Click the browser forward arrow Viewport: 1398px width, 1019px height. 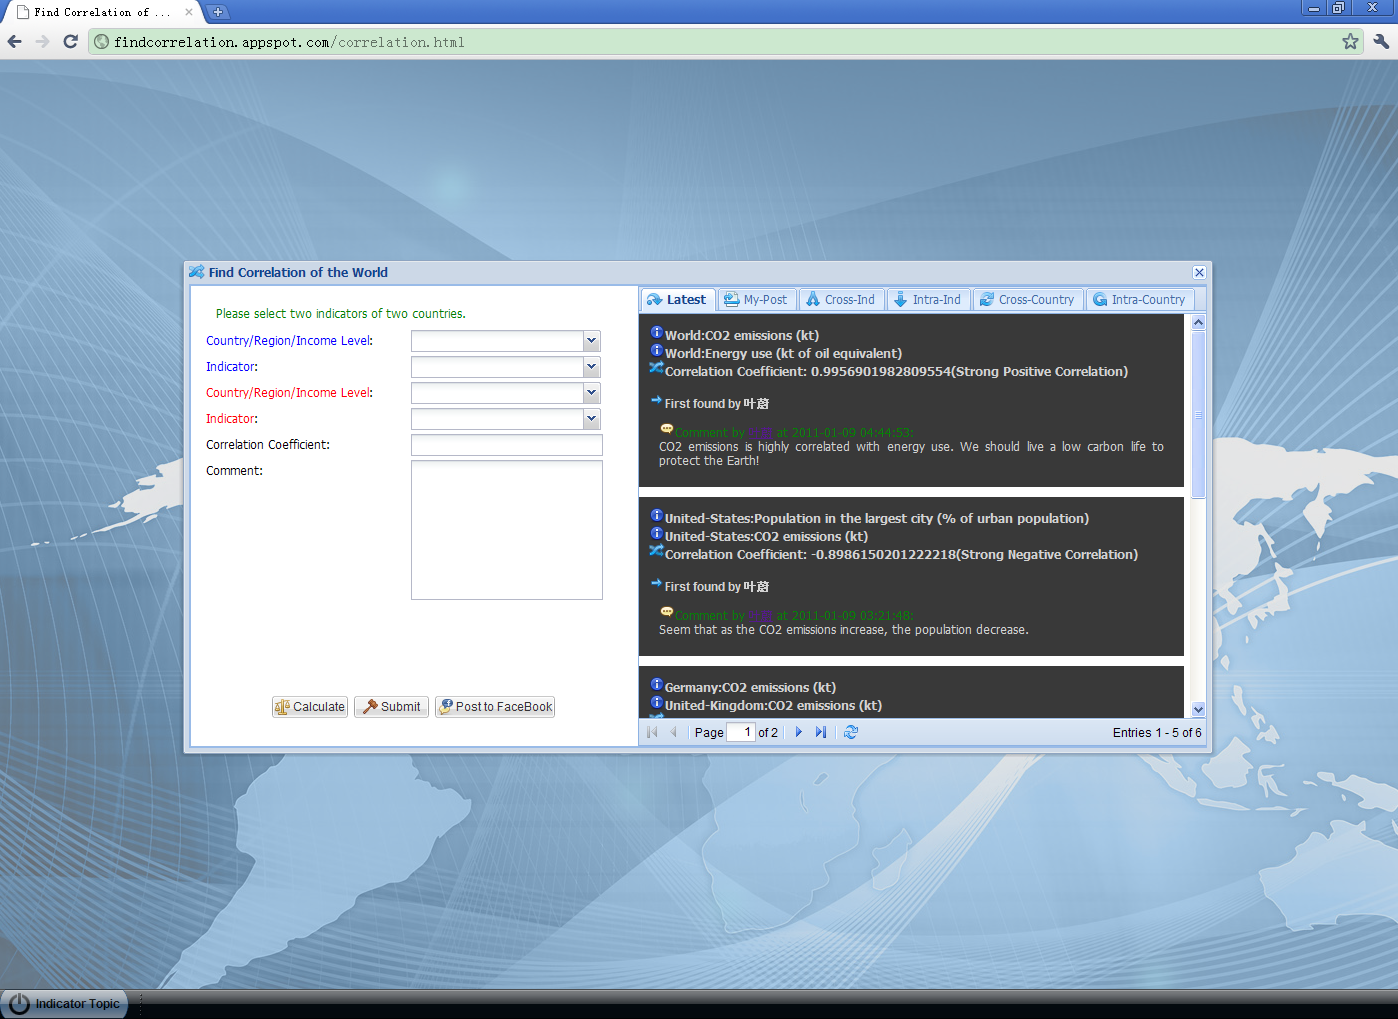[x=42, y=41]
